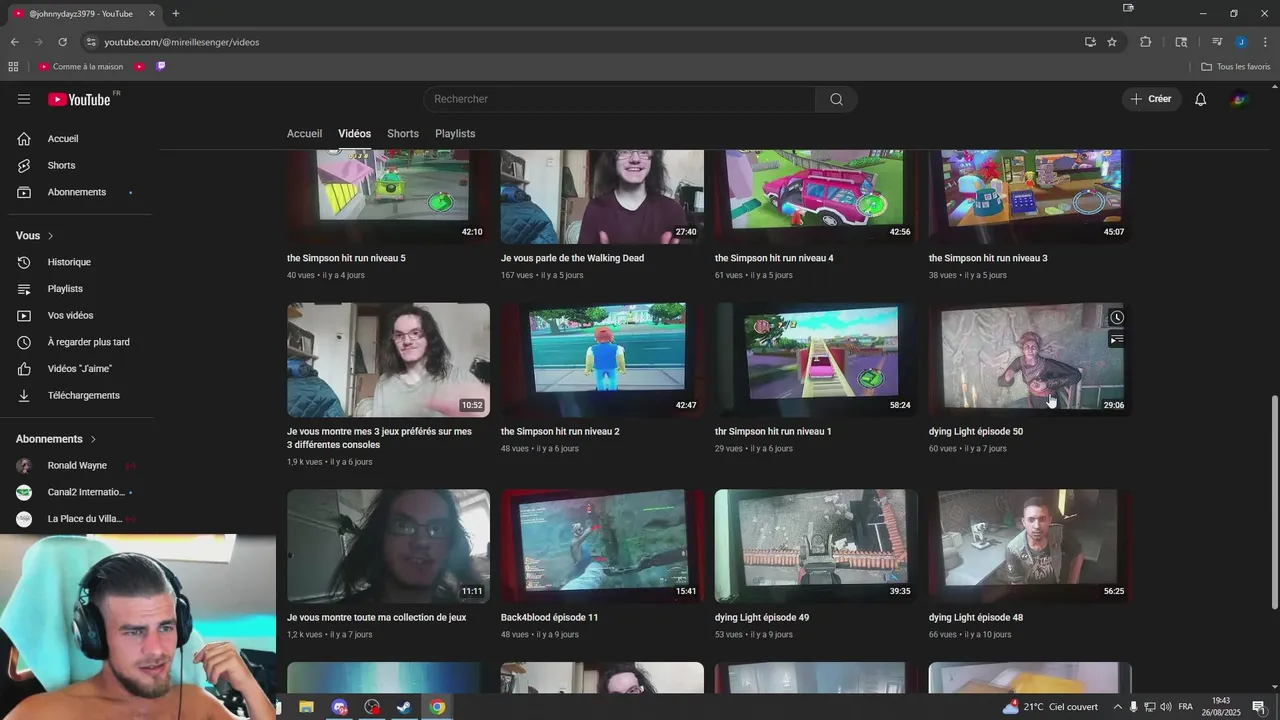Click title dying Light épisode 49
The image size is (1280, 720).
(x=762, y=618)
